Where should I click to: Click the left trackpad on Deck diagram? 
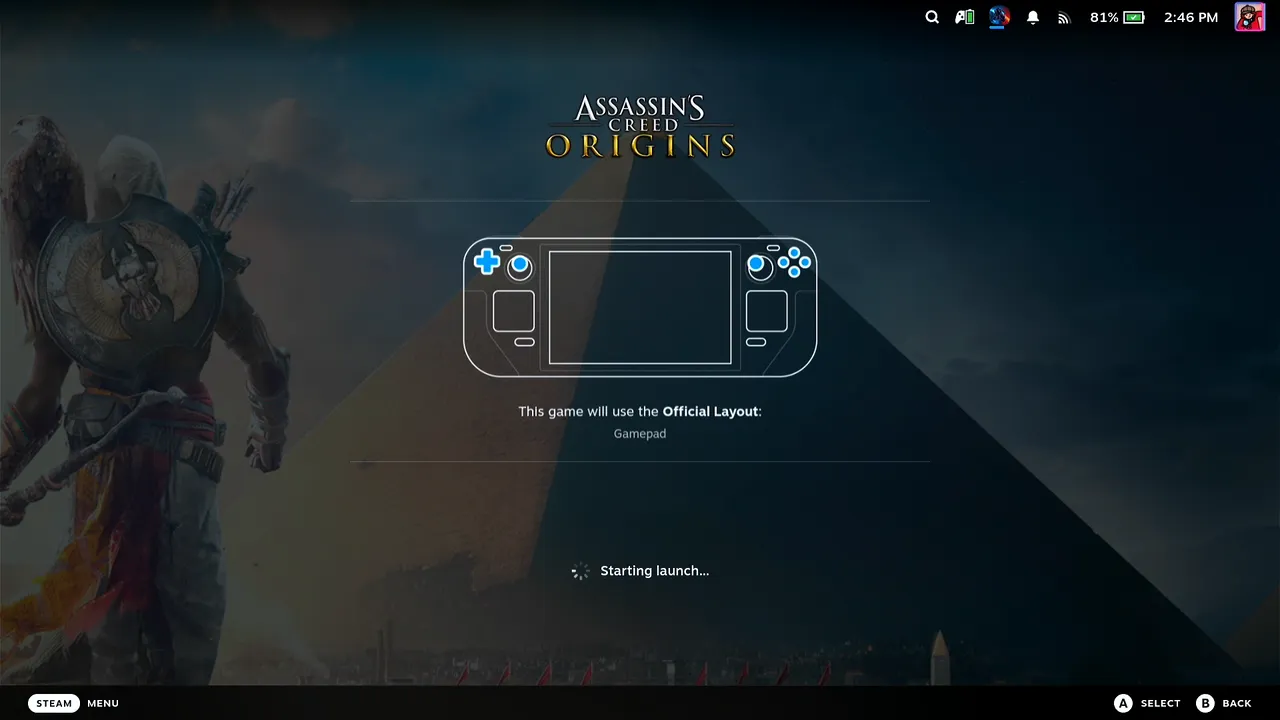(x=513, y=311)
